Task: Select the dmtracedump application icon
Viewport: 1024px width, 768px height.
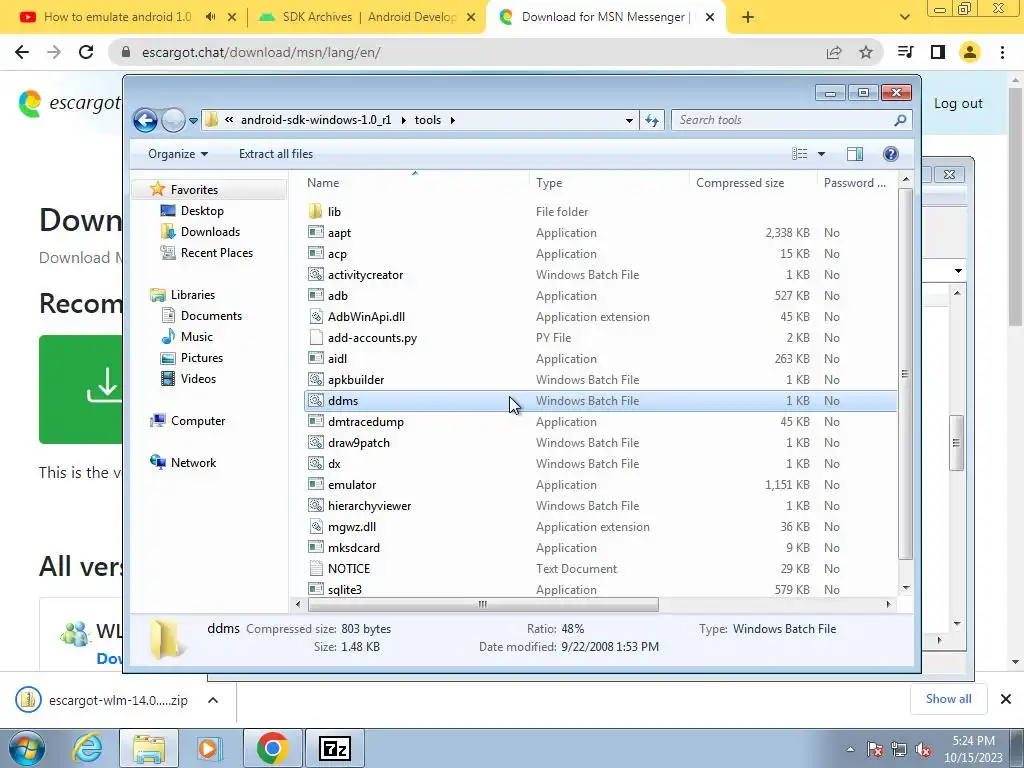Action: 315,422
